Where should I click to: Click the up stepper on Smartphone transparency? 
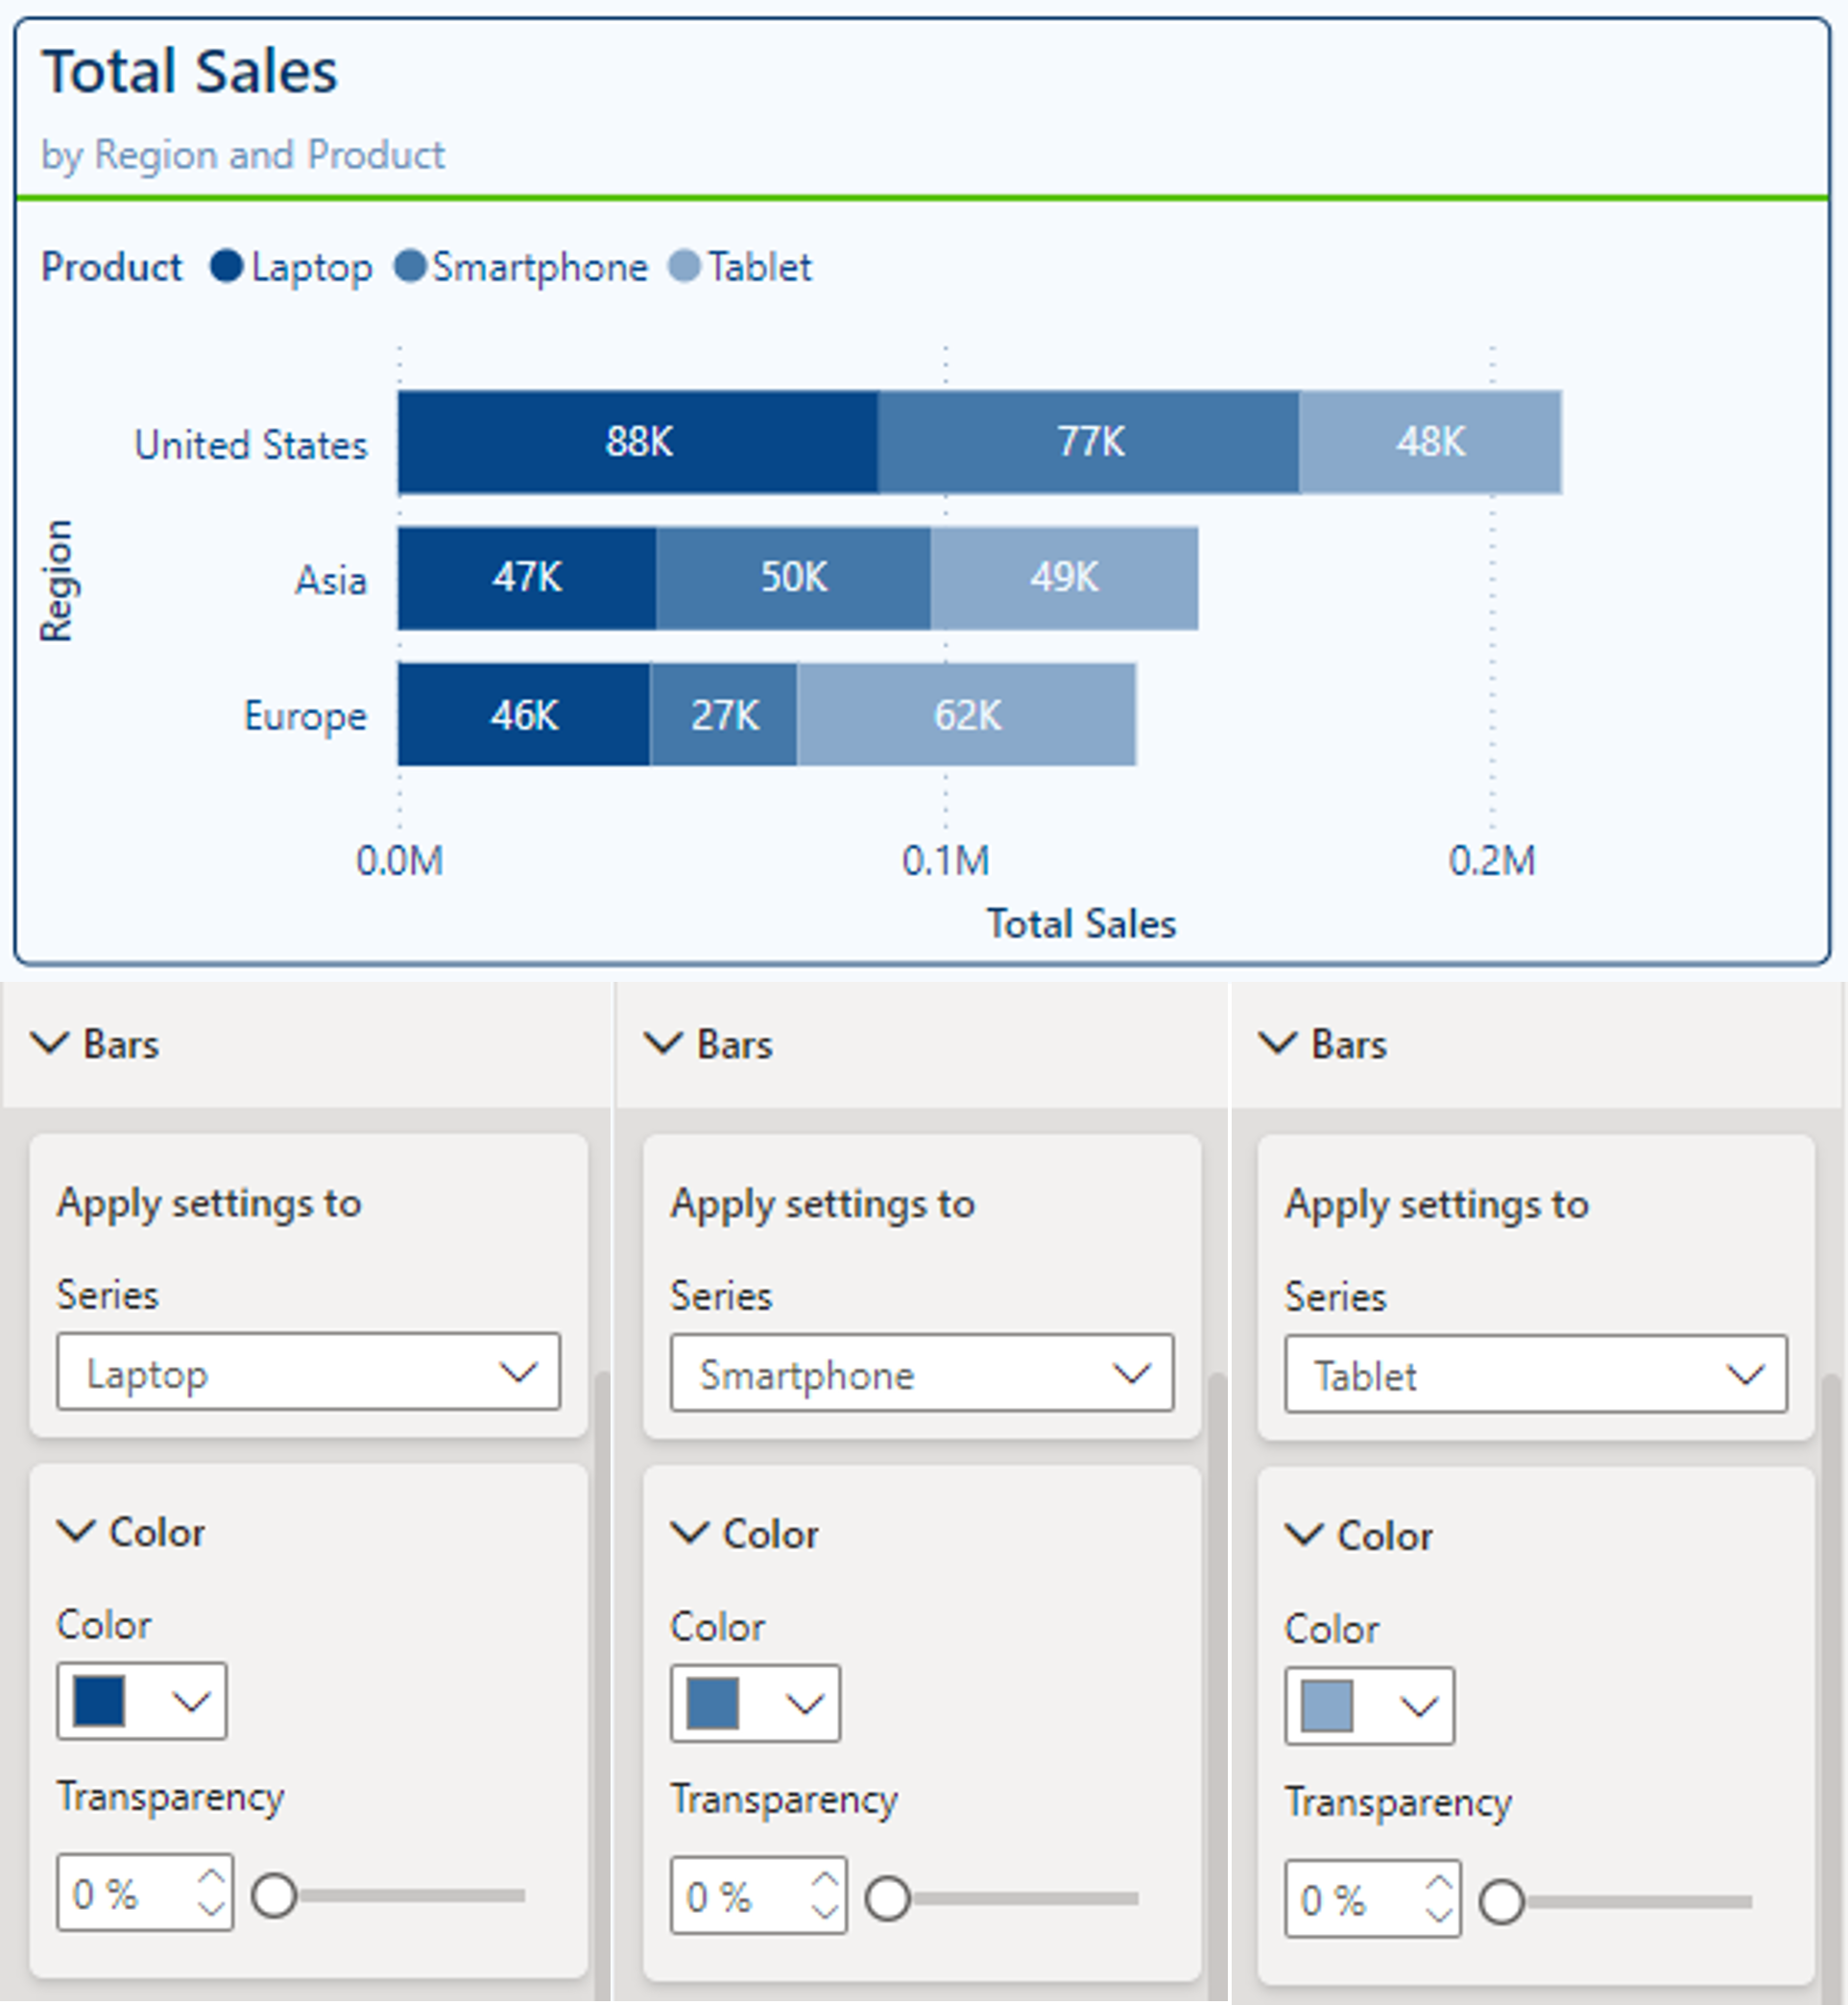[x=826, y=1880]
